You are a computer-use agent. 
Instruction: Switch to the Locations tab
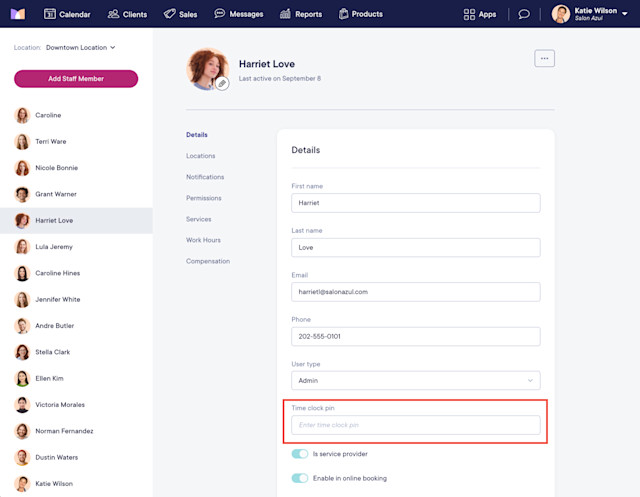(200, 156)
